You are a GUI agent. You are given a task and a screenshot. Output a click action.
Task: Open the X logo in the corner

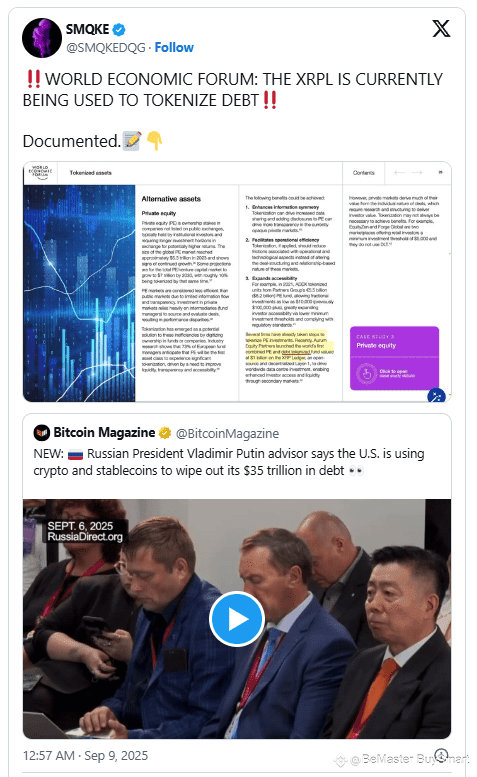click(x=441, y=29)
